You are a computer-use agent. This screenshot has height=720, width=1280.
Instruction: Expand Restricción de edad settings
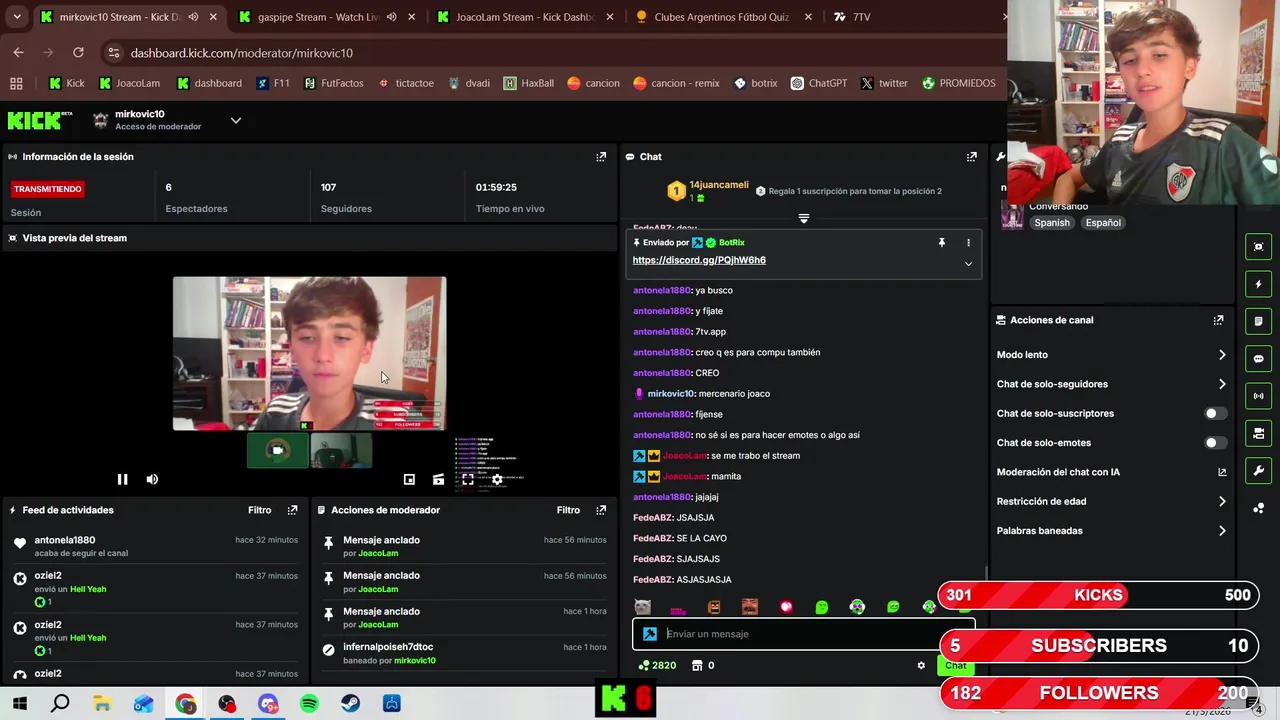(x=1111, y=501)
